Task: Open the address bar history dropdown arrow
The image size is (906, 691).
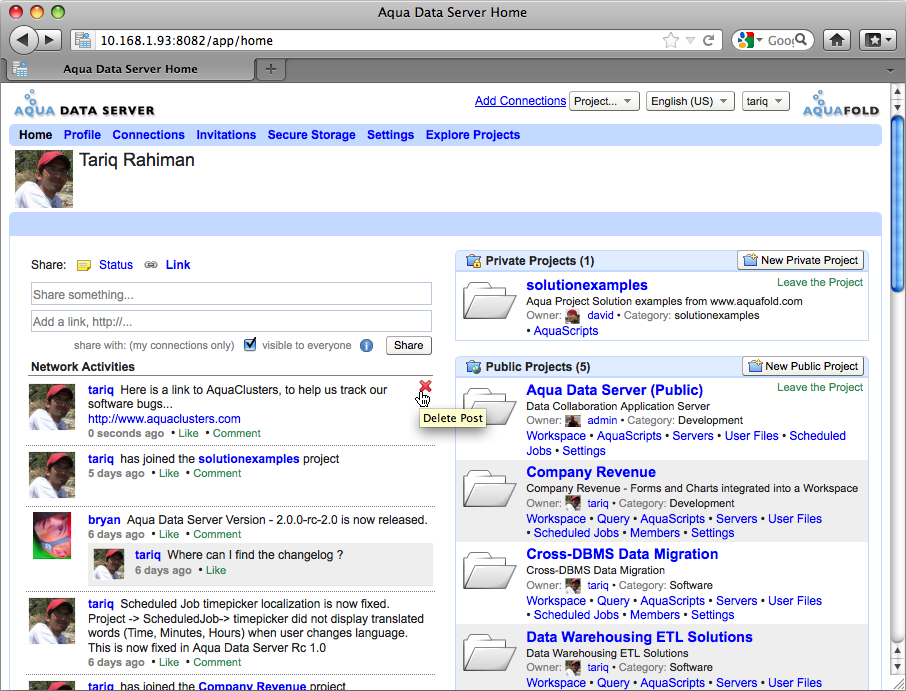Action: 690,40
